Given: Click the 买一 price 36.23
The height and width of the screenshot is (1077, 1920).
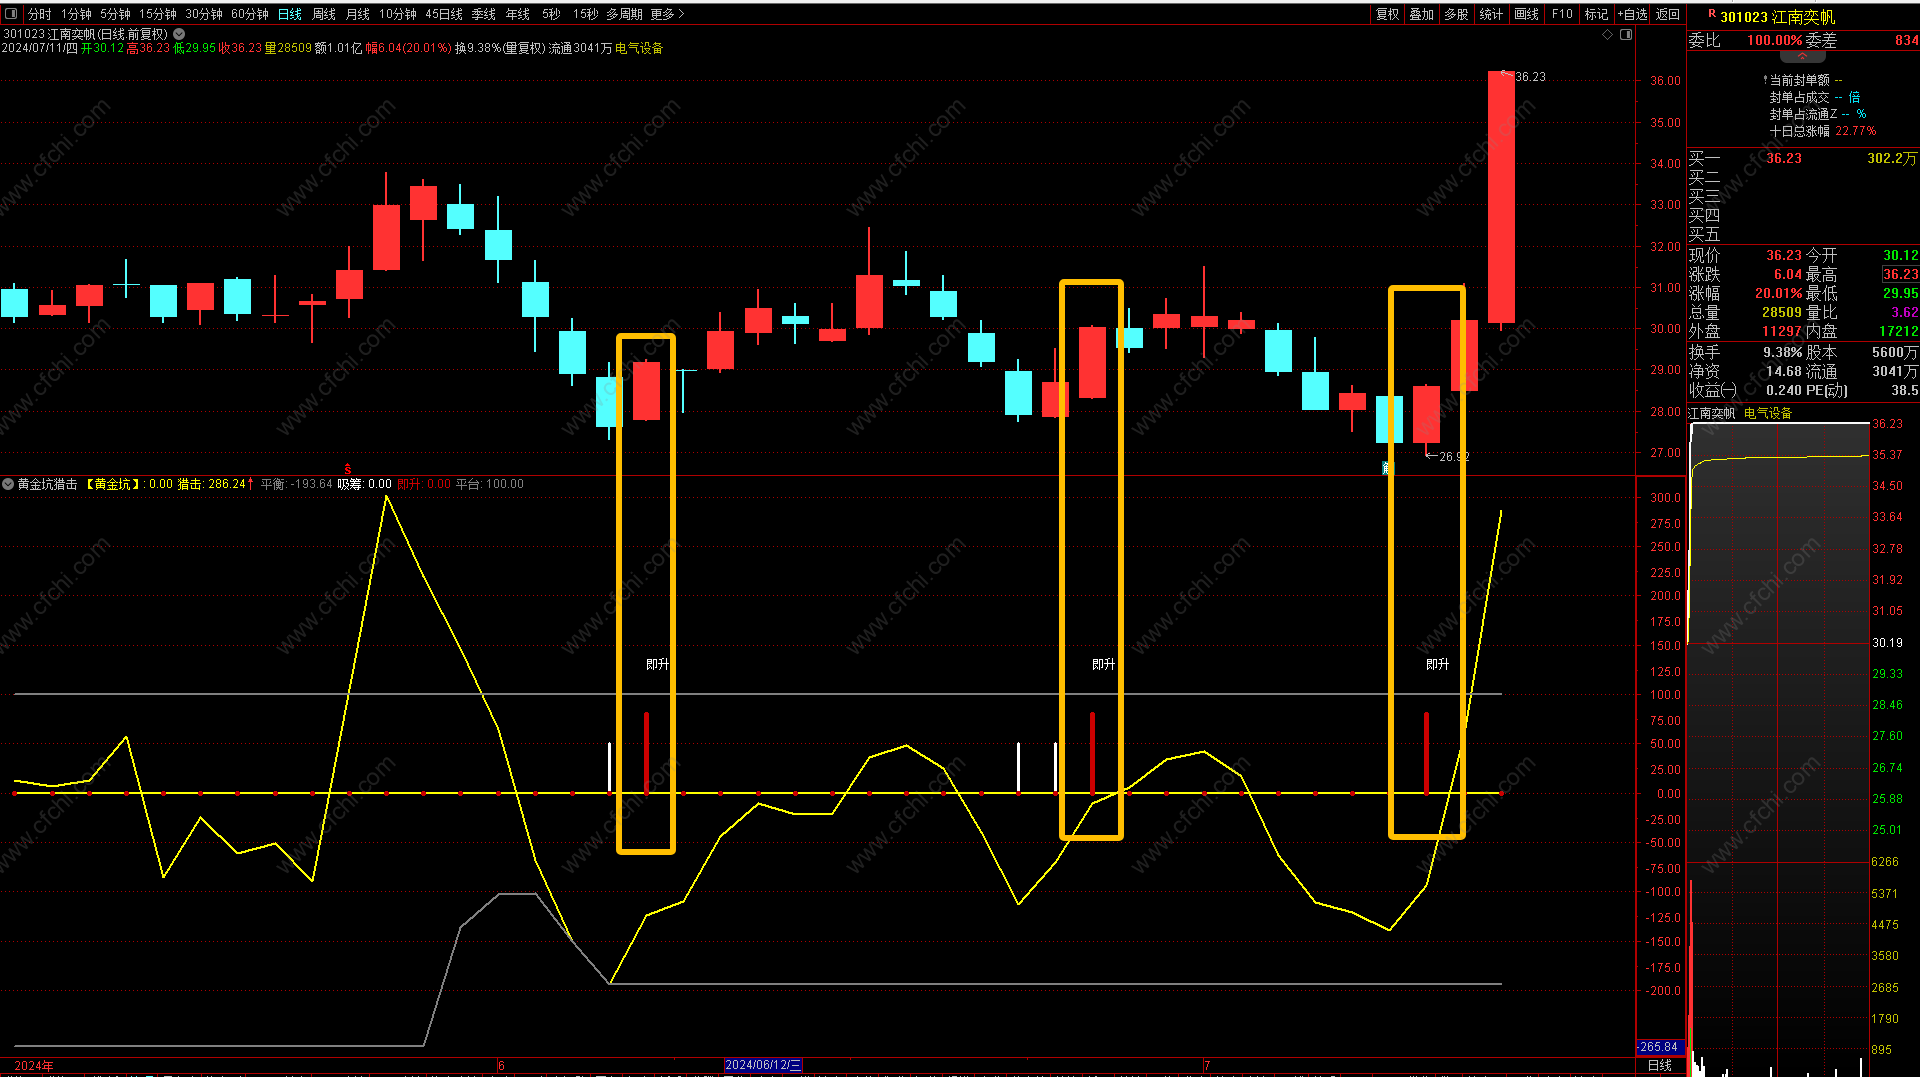Looking at the screenshot, I should point(1784,158).
